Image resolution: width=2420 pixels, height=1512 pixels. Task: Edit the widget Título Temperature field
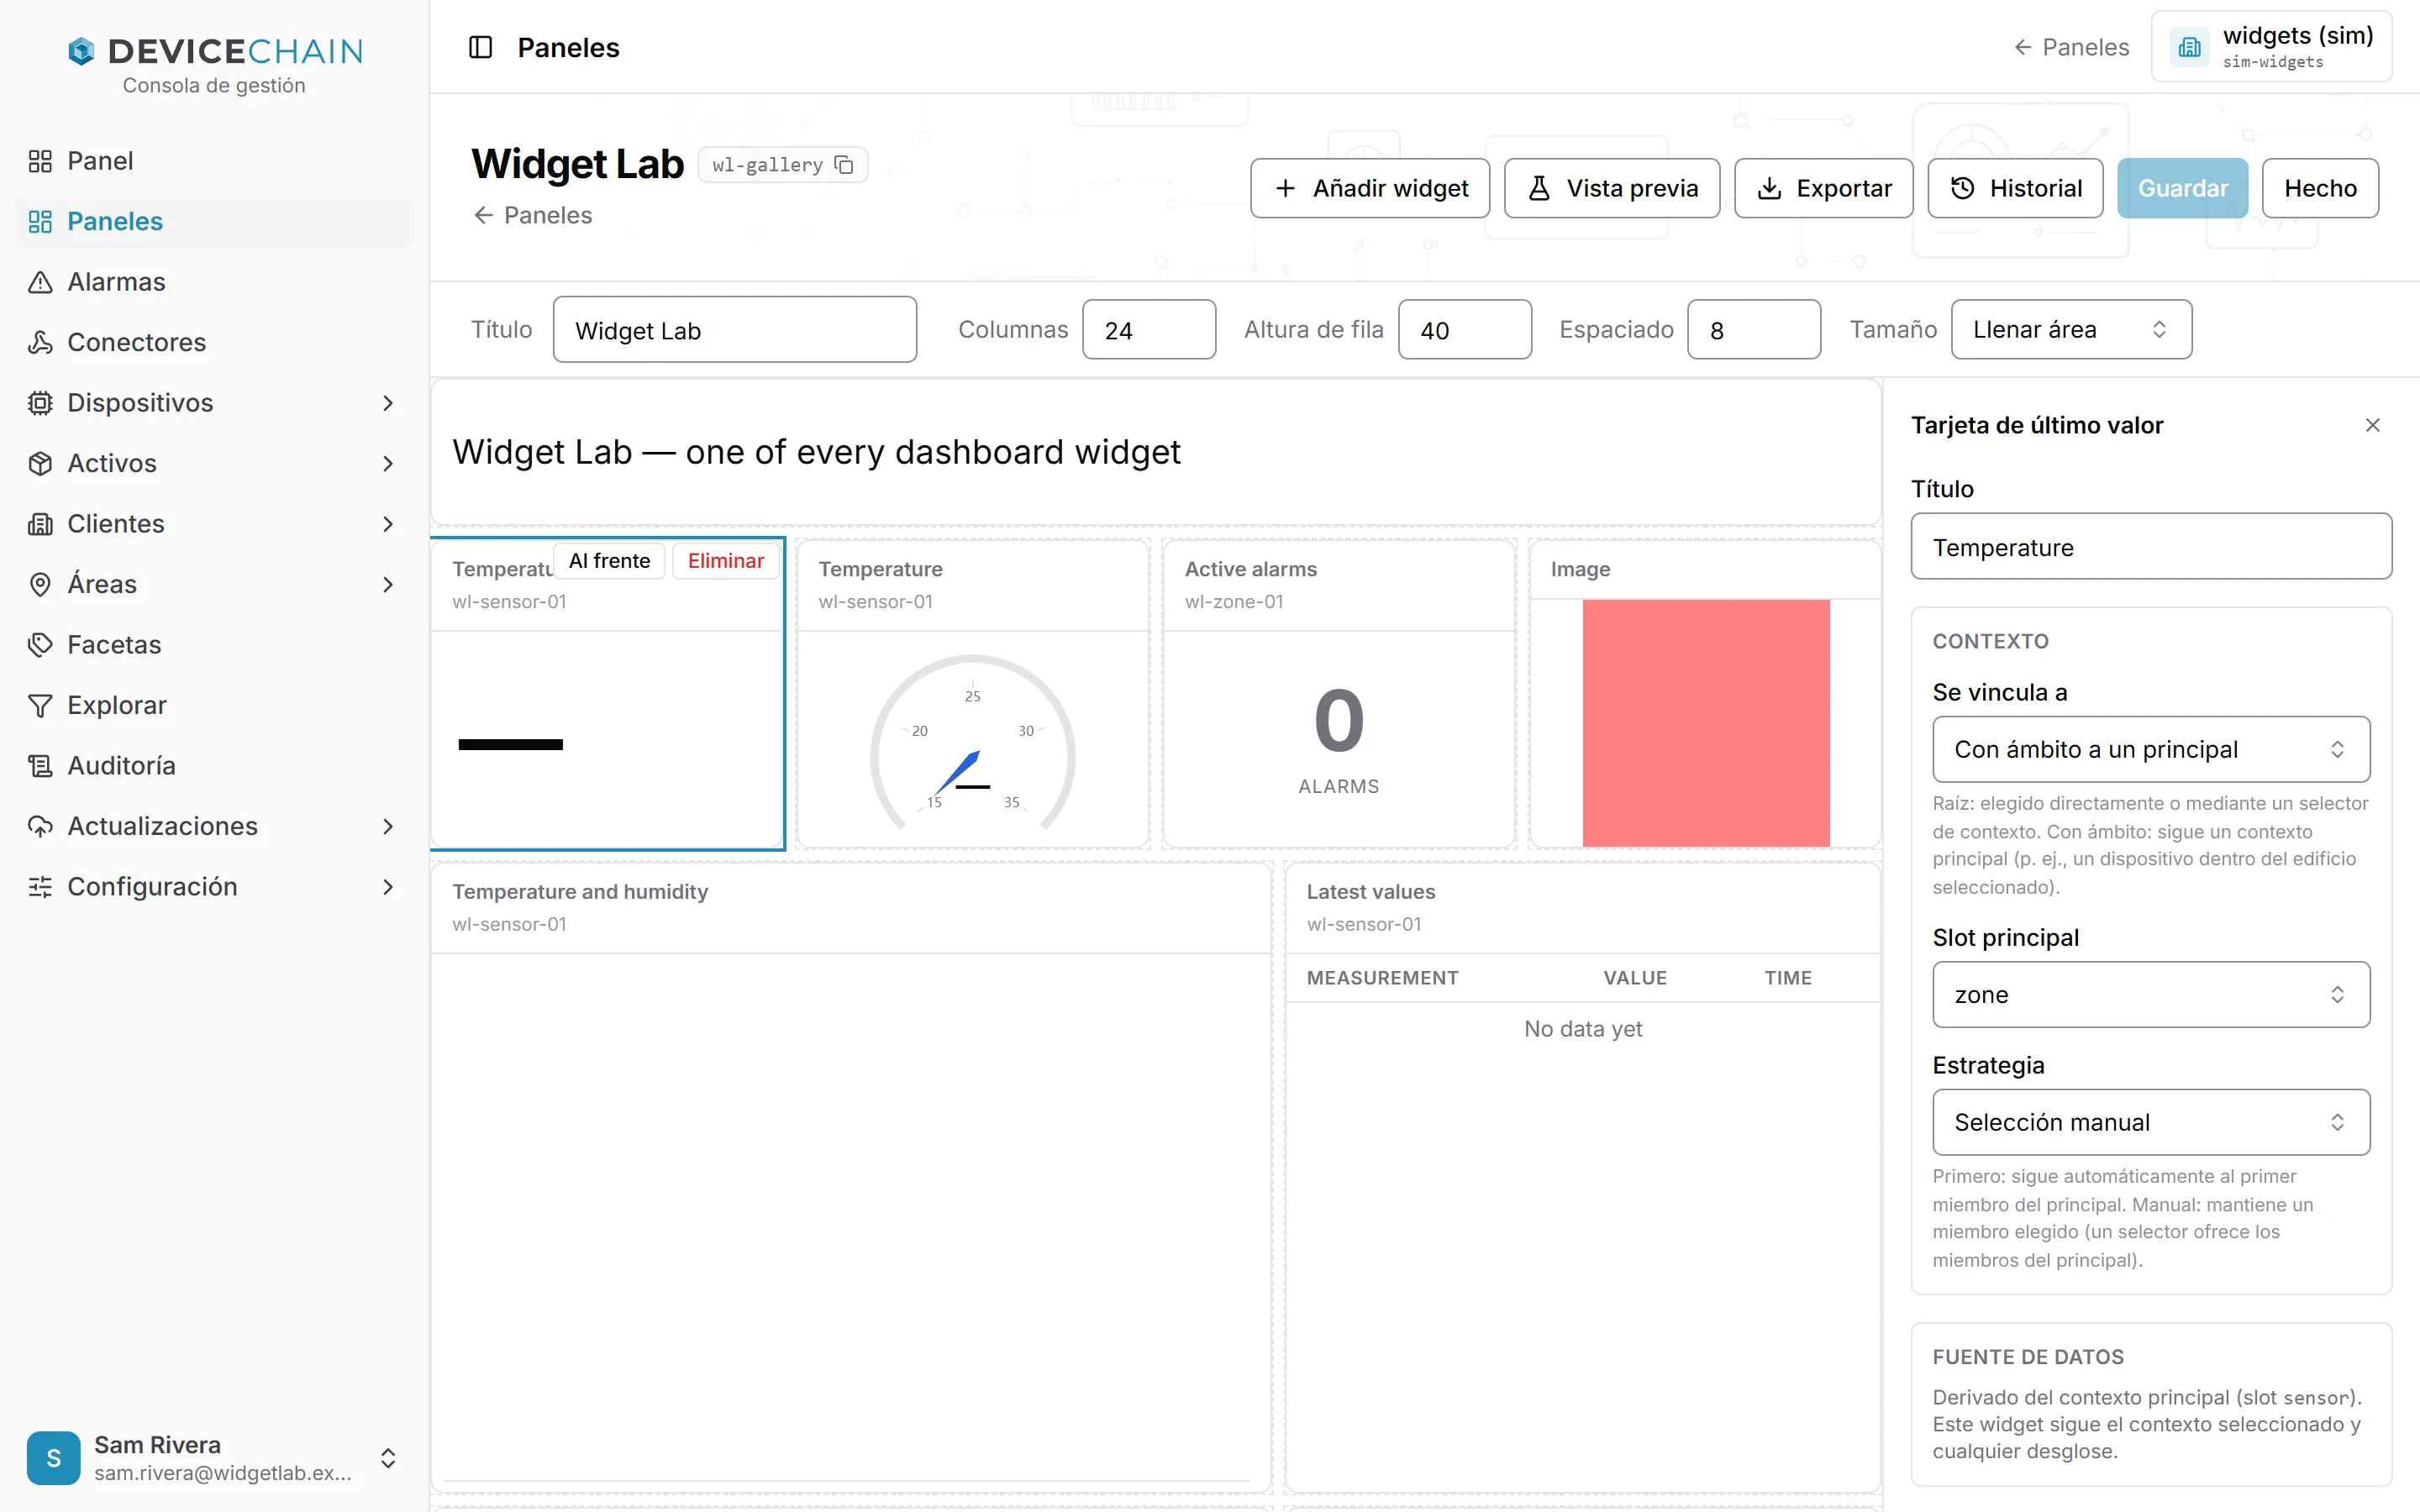click(x=2151, y=547)
